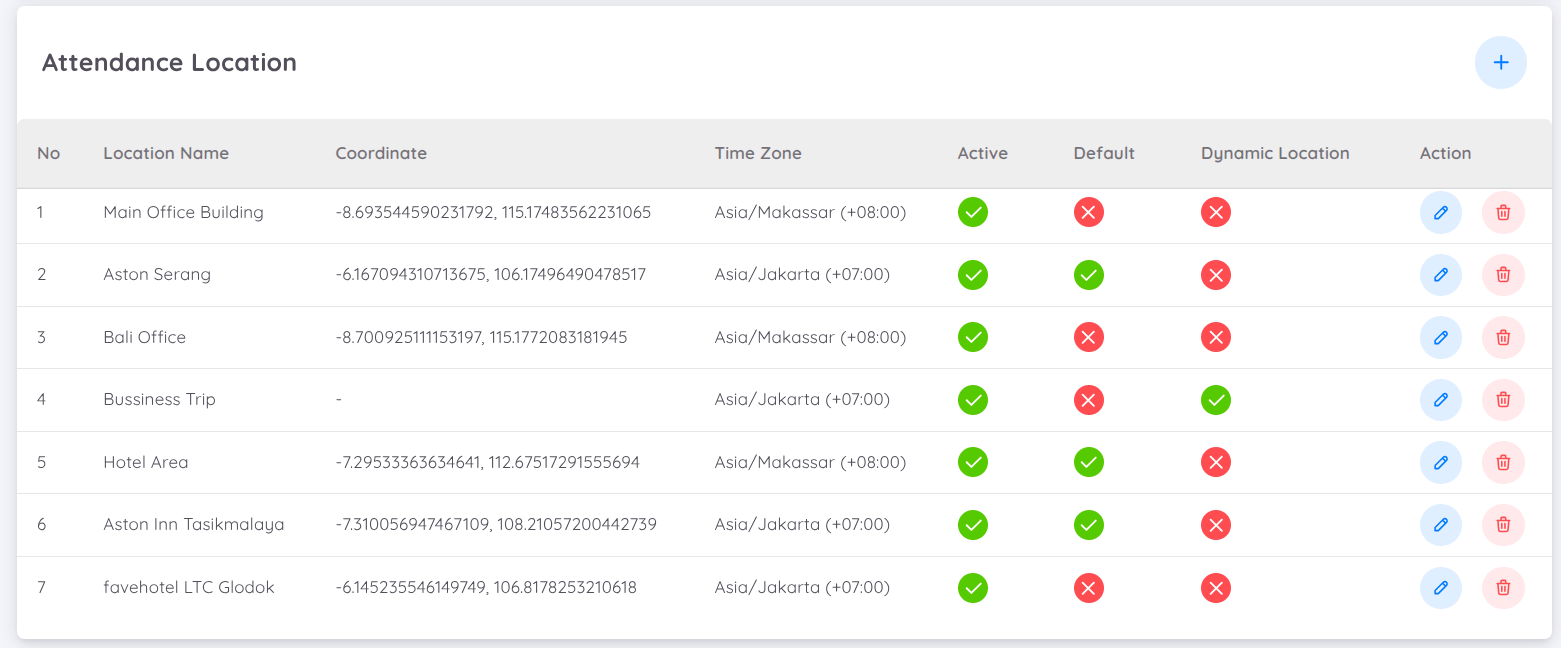Toggle Dynamic Location for Bussiness Trip

coord(1215,400)
